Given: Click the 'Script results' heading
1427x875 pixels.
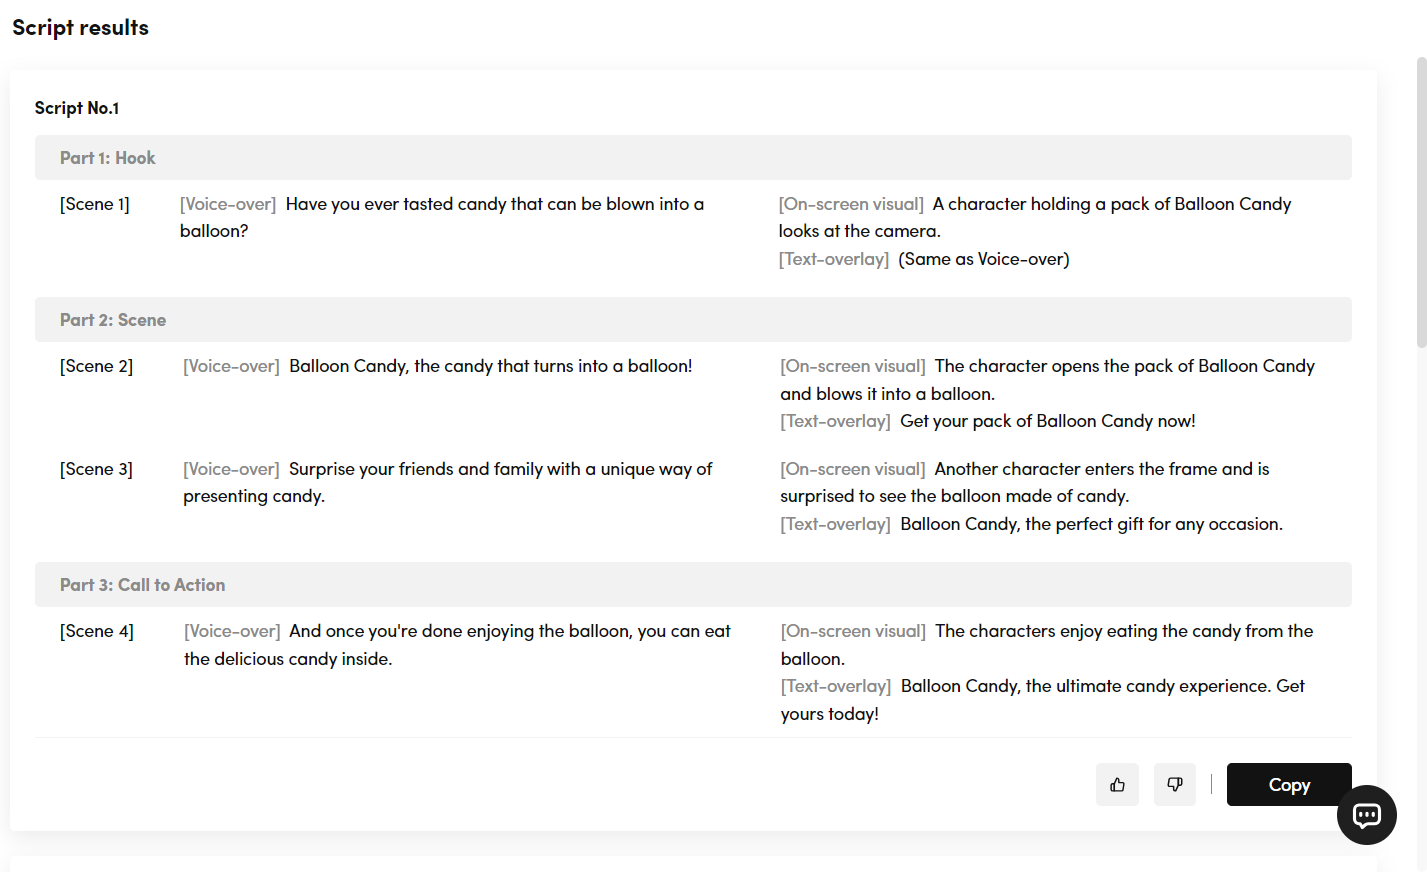Looking at the screenshot, I should tap(81, 28).
